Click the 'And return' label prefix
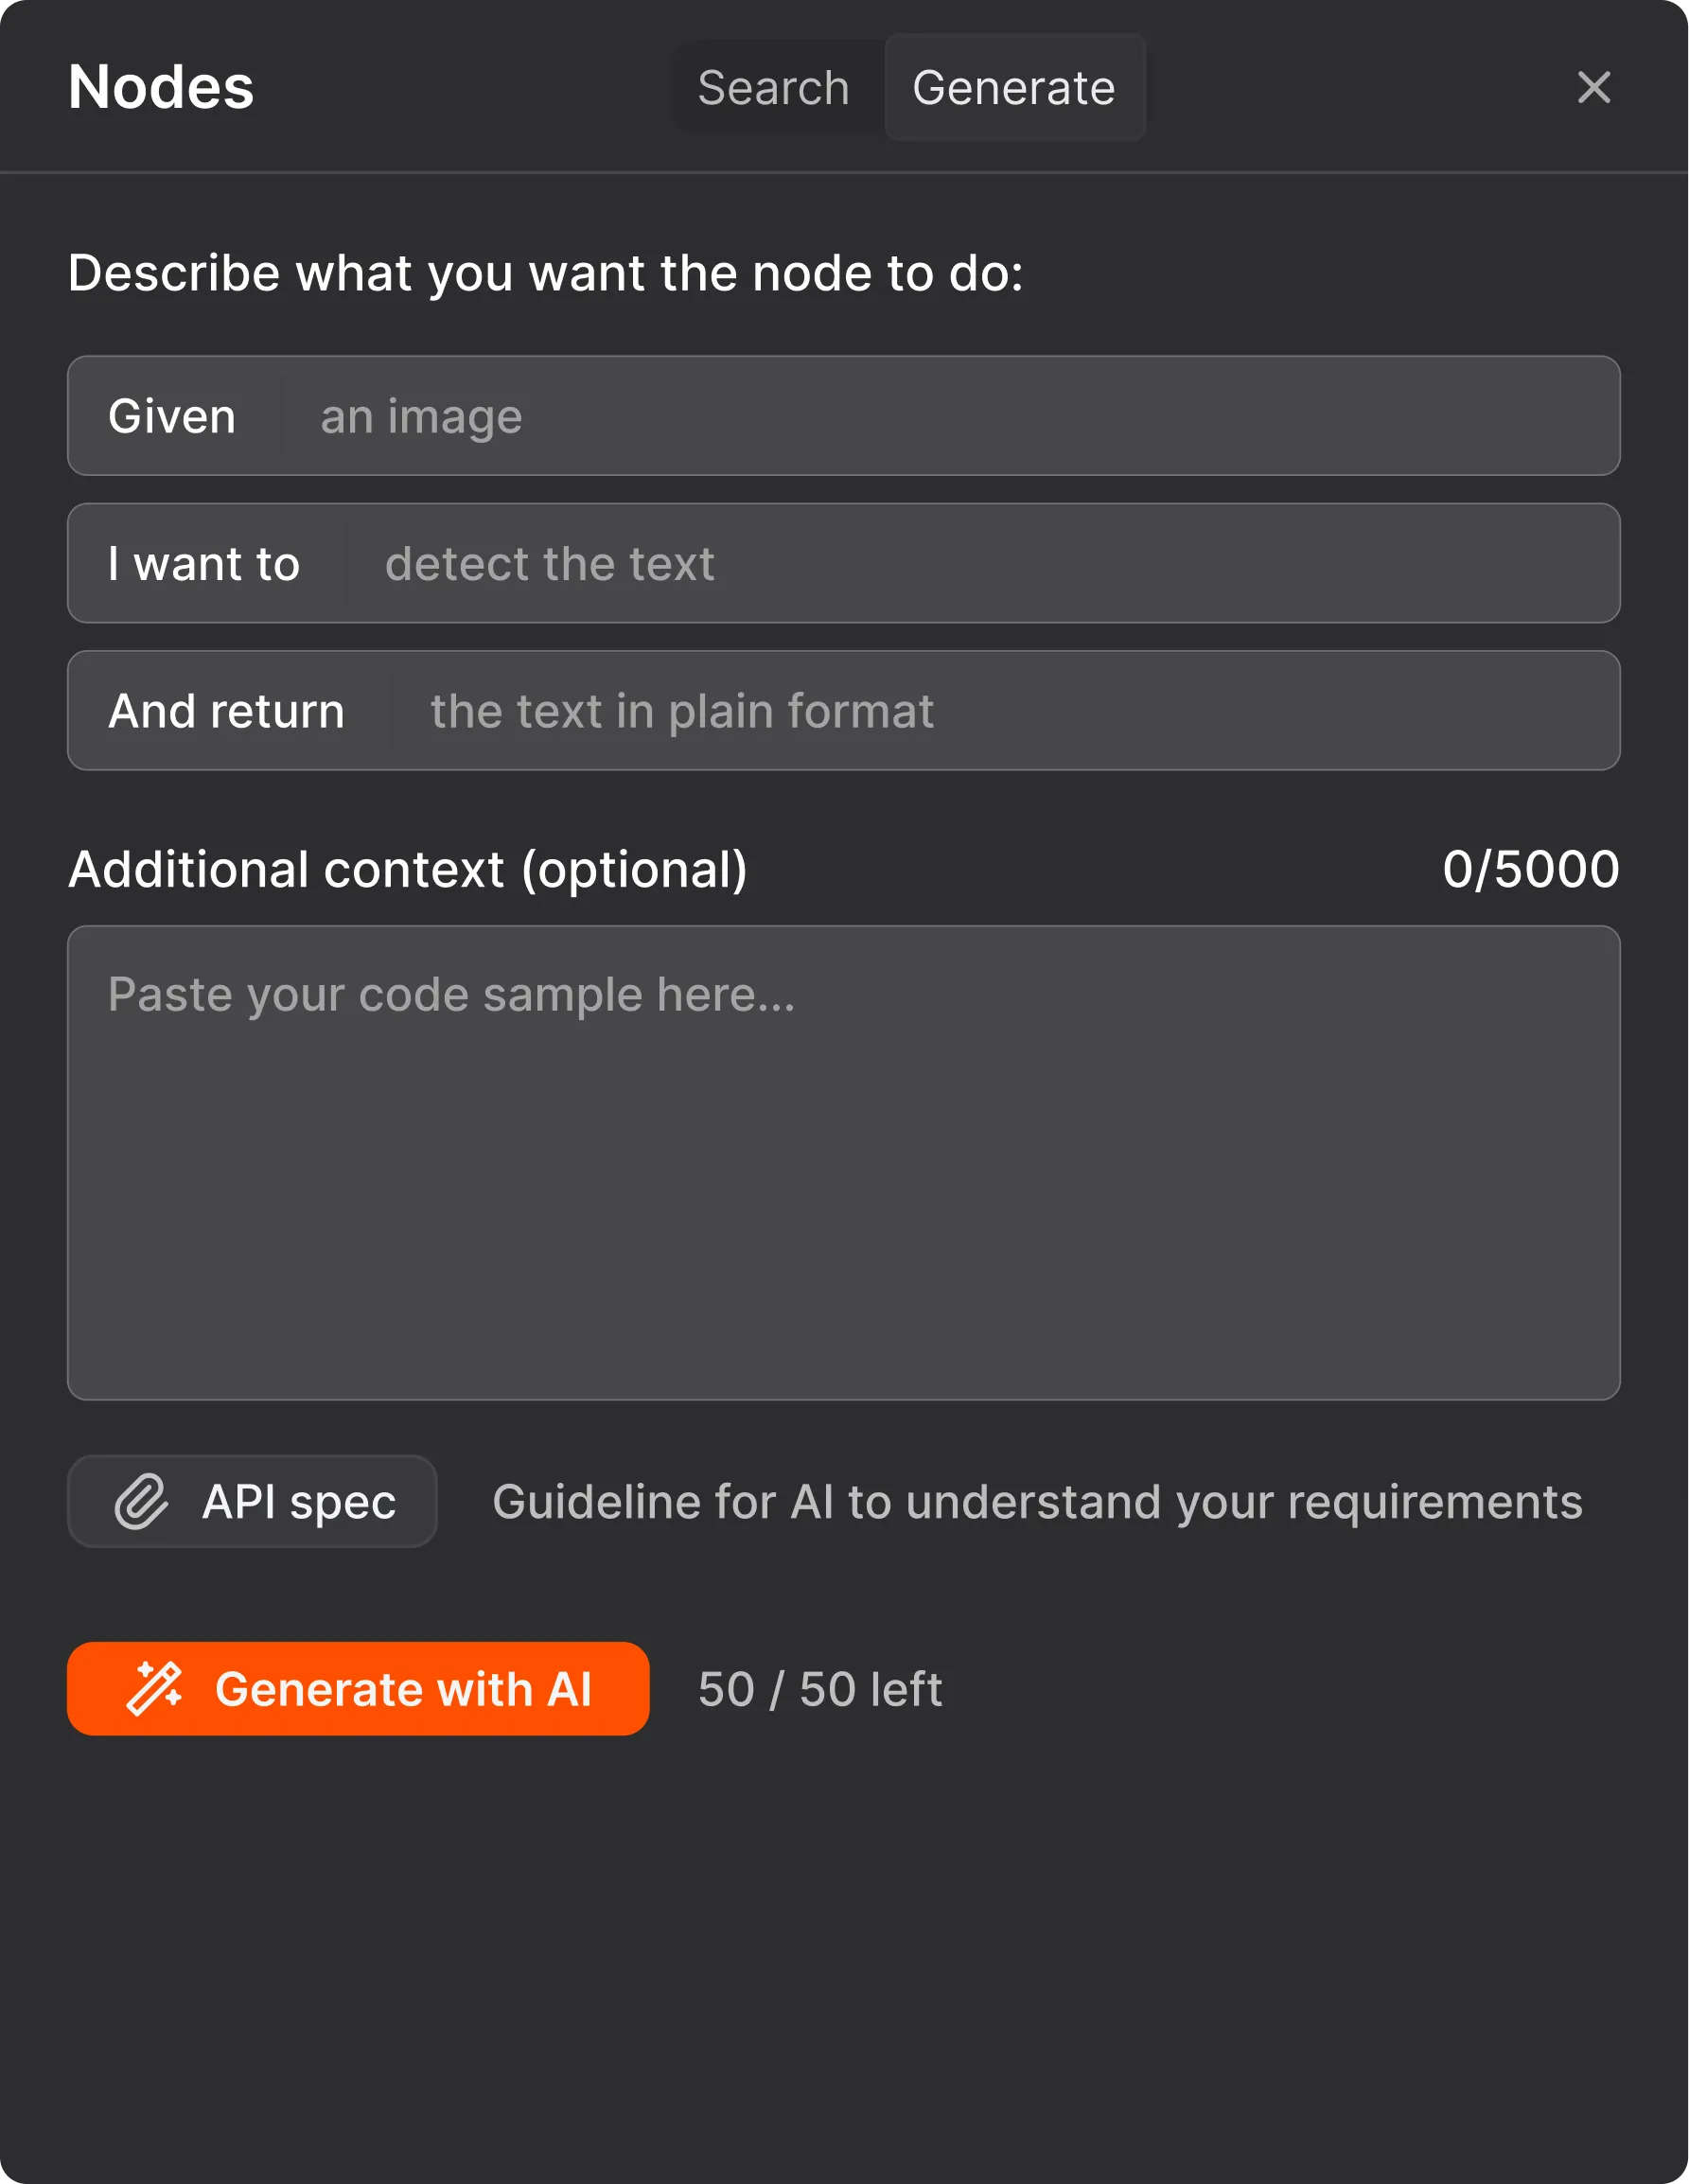 [x=226, y=710]
